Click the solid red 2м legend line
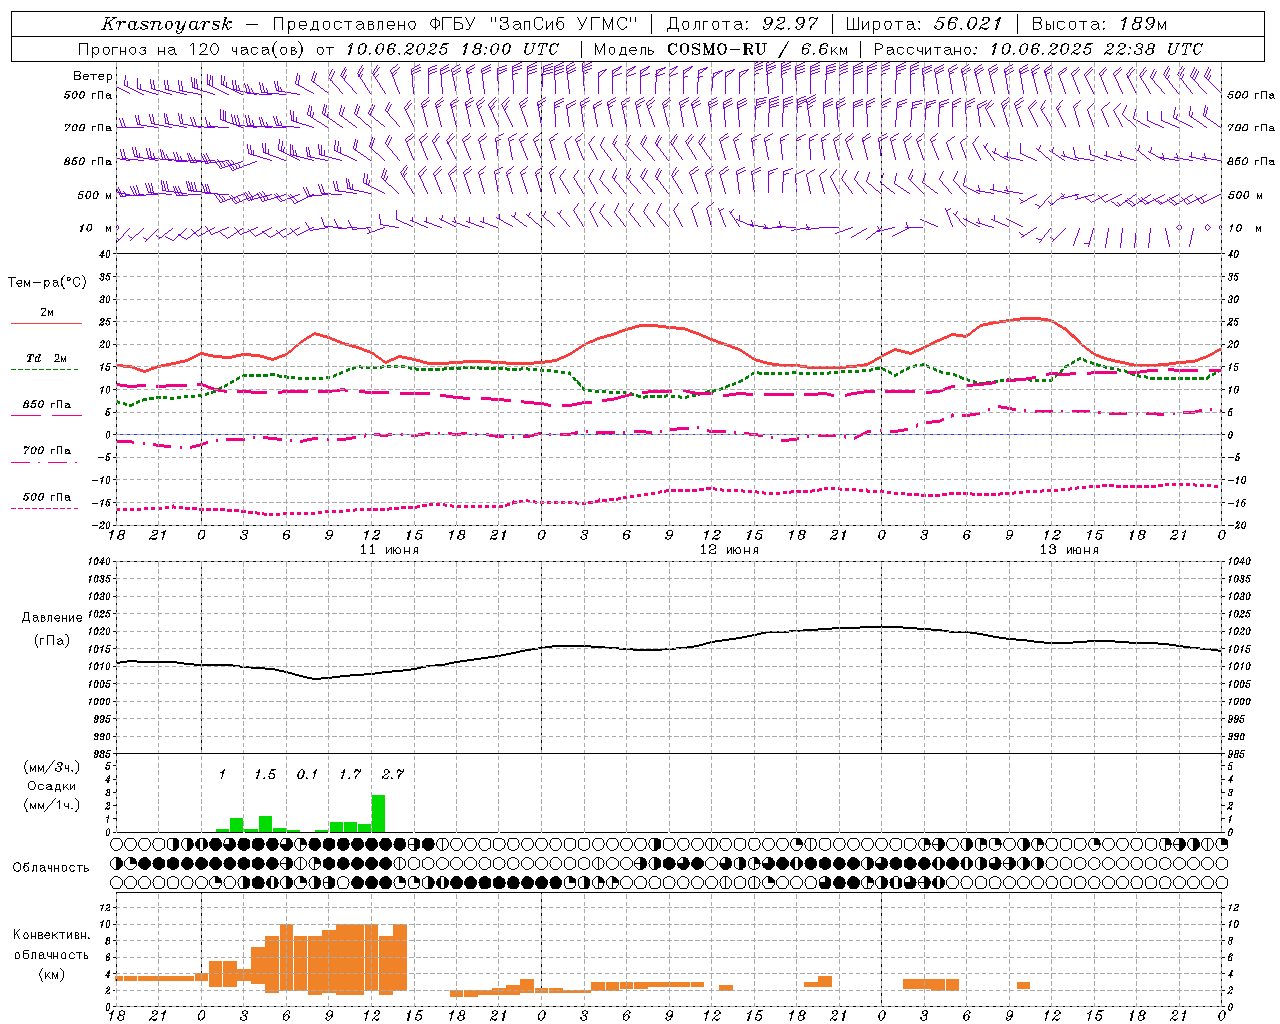The image size is (1280, 1024). click(46, 323)
